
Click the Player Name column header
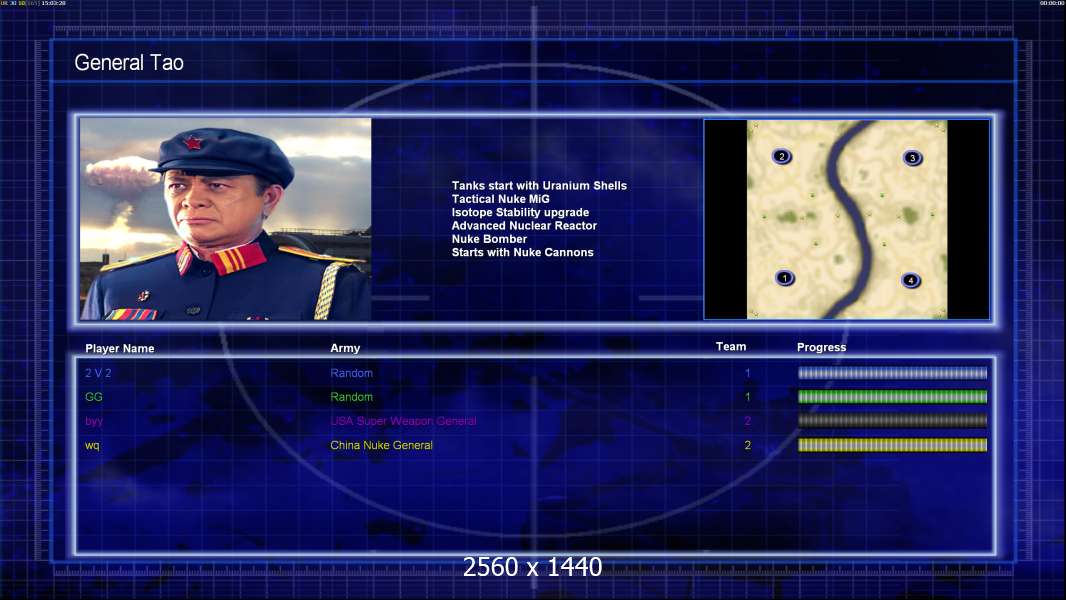tap(120, 349)
